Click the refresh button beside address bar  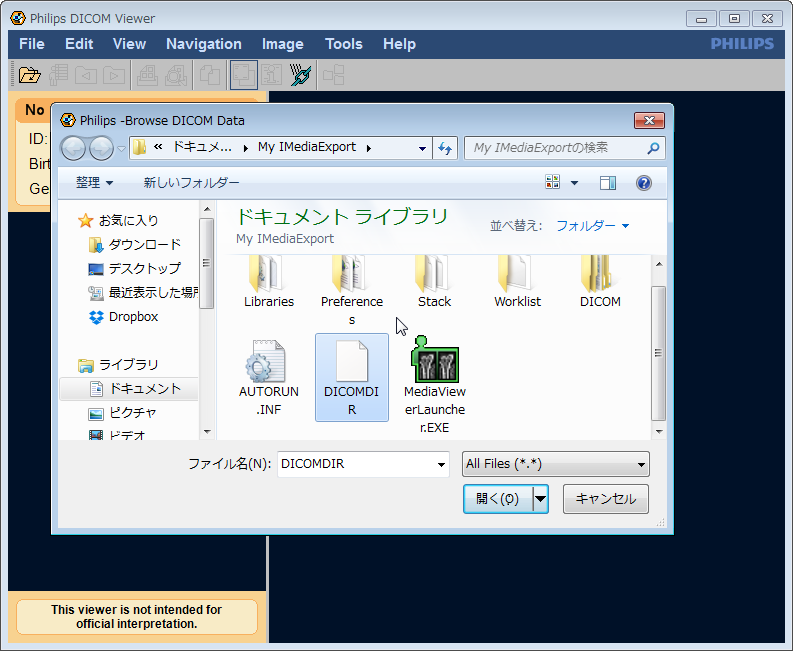[445, 148]
